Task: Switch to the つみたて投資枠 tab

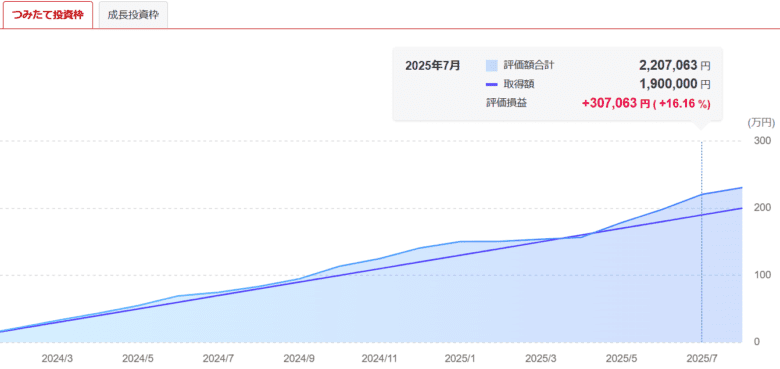Action: point(48,14)
